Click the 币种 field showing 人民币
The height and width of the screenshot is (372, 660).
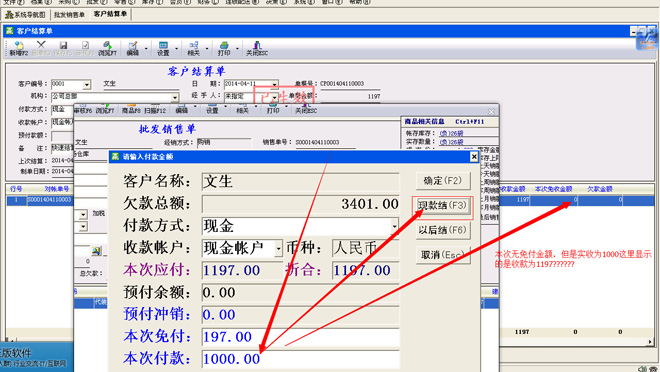365,248
